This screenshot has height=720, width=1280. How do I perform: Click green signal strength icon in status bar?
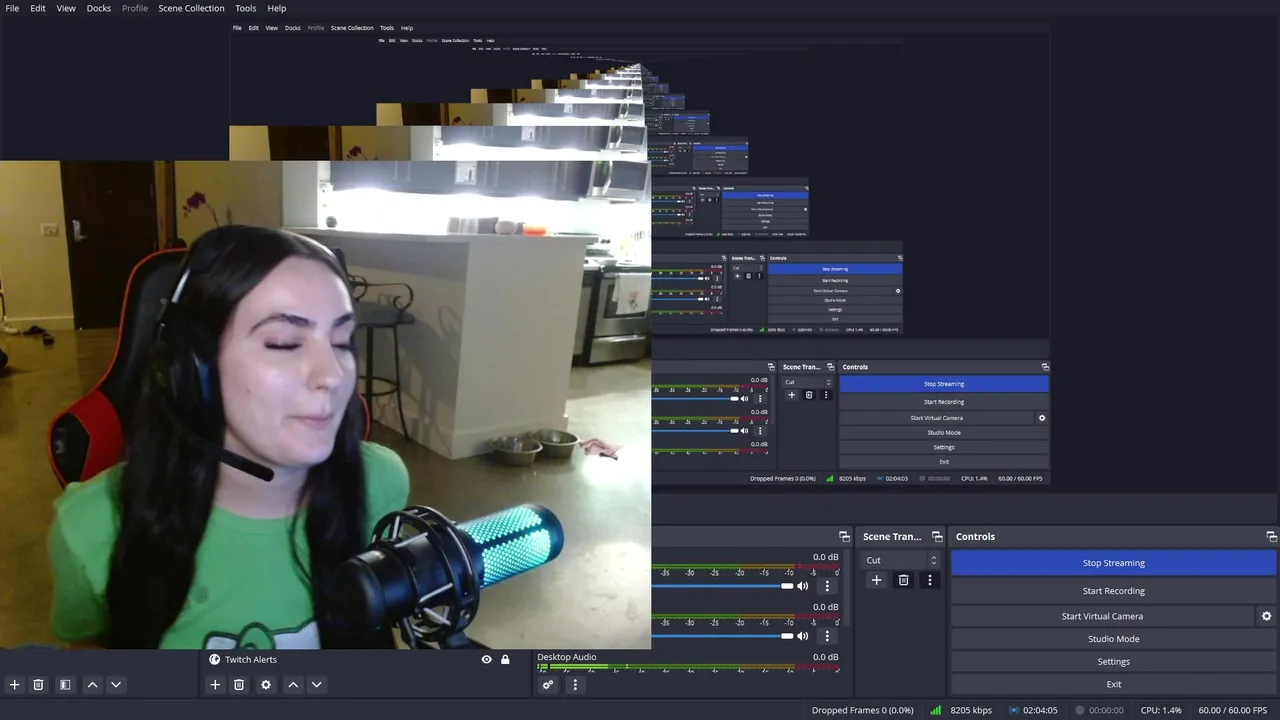pyautogui.click(x=936, y=710)
